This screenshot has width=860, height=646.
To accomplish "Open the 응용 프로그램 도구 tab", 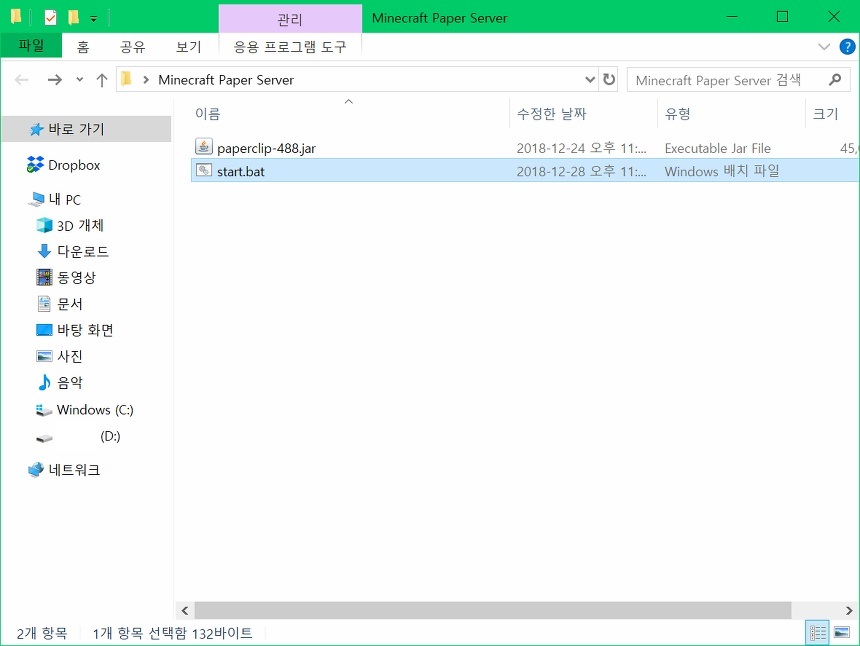I will 290,47.
